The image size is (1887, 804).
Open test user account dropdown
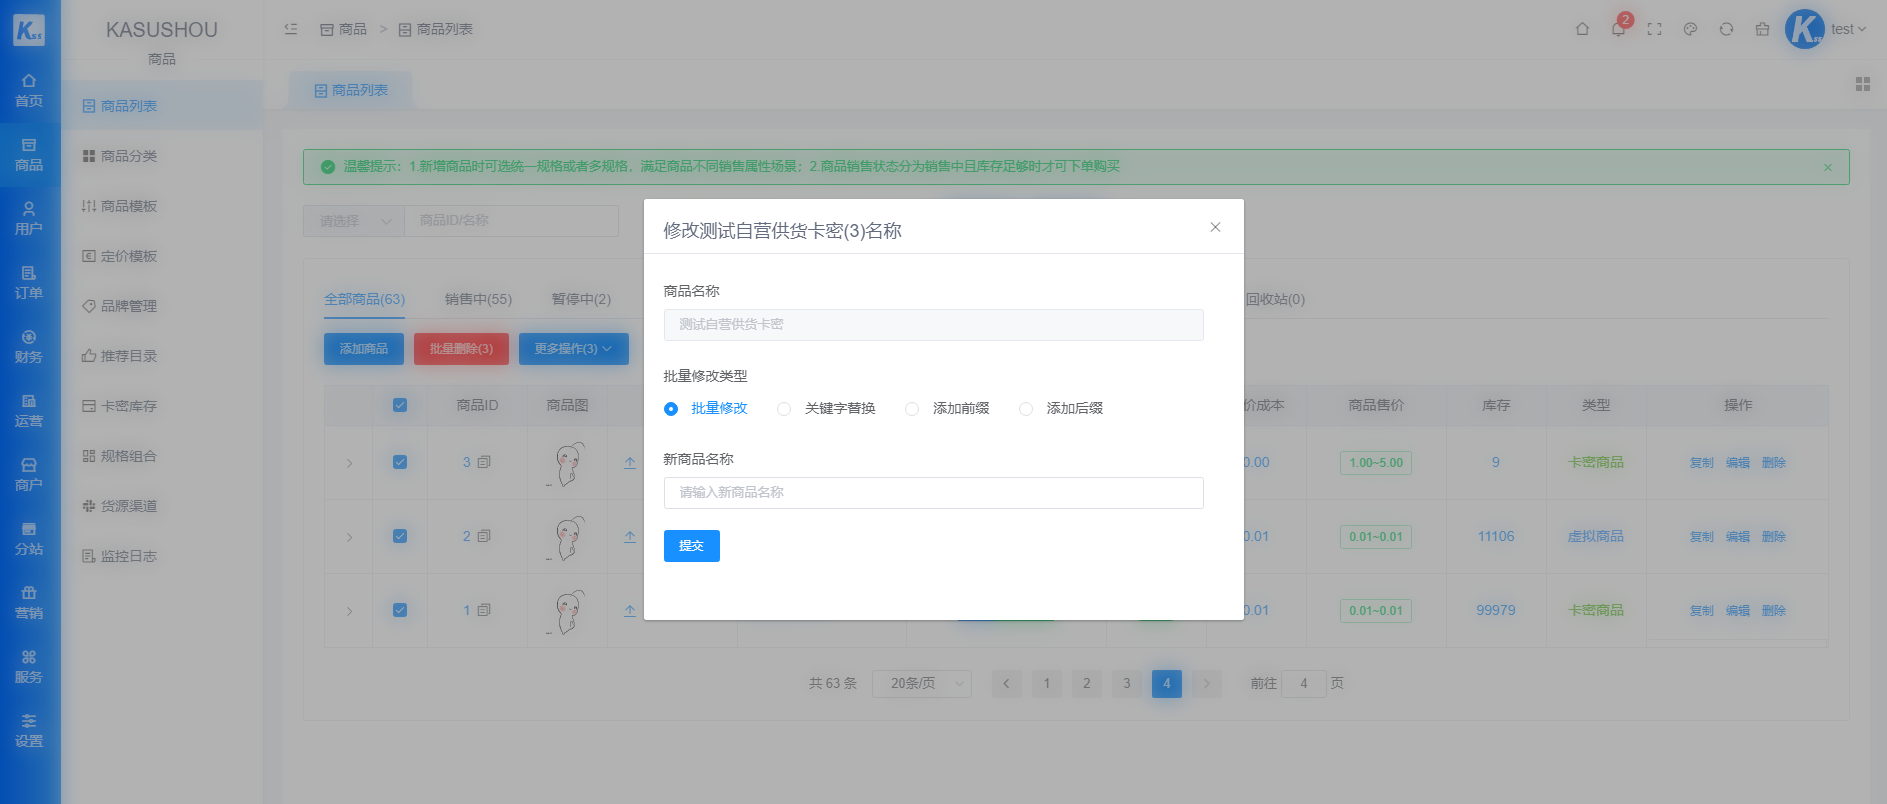click(x=1848, y=29)
